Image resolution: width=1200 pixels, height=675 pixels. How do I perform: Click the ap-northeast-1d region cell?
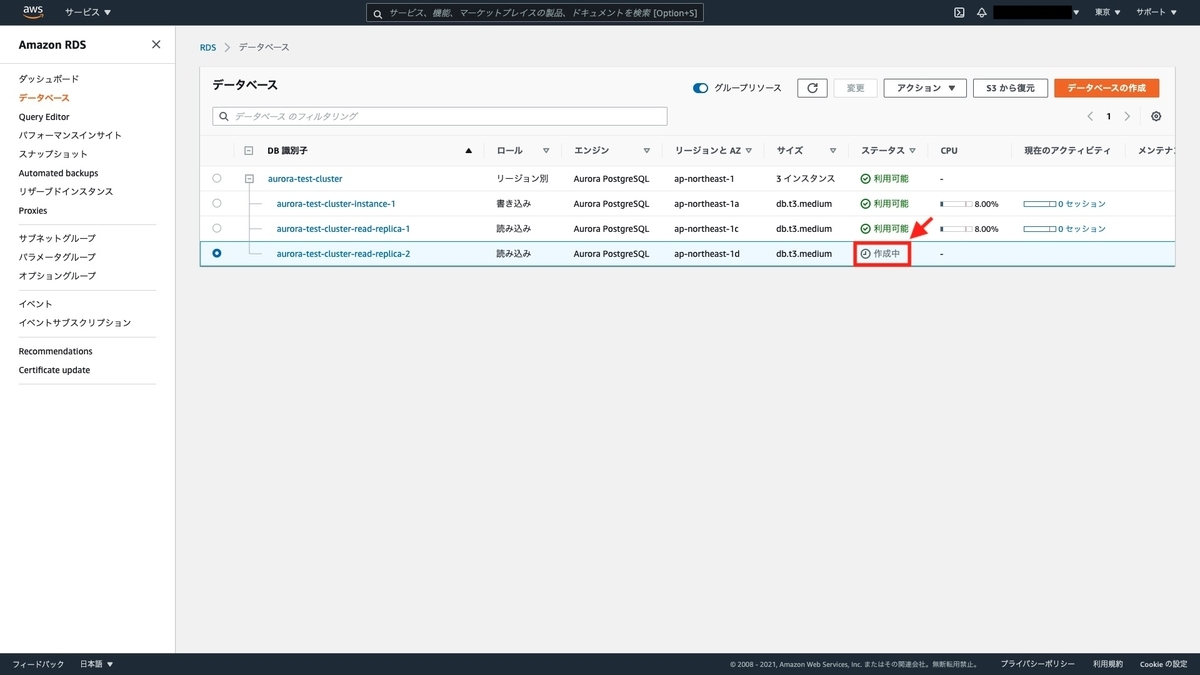click(707, 254)
